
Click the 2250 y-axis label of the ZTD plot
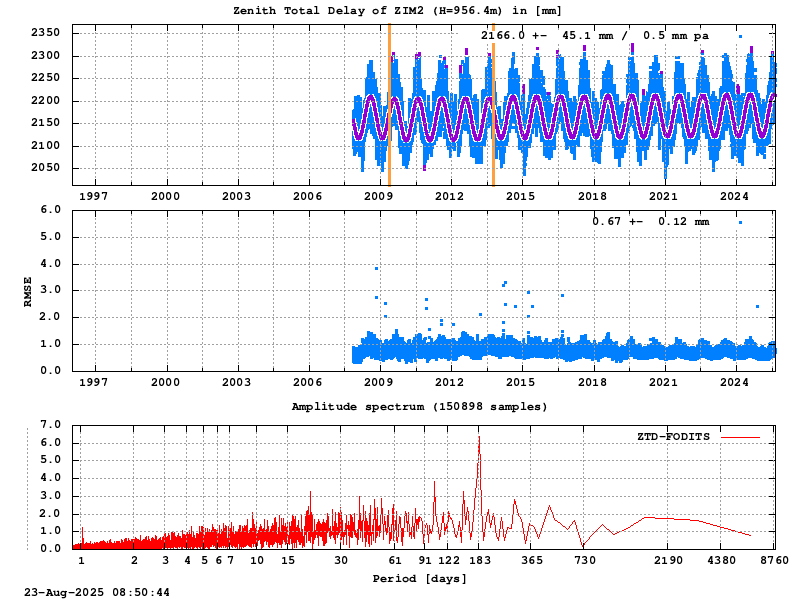click(45, 78)
